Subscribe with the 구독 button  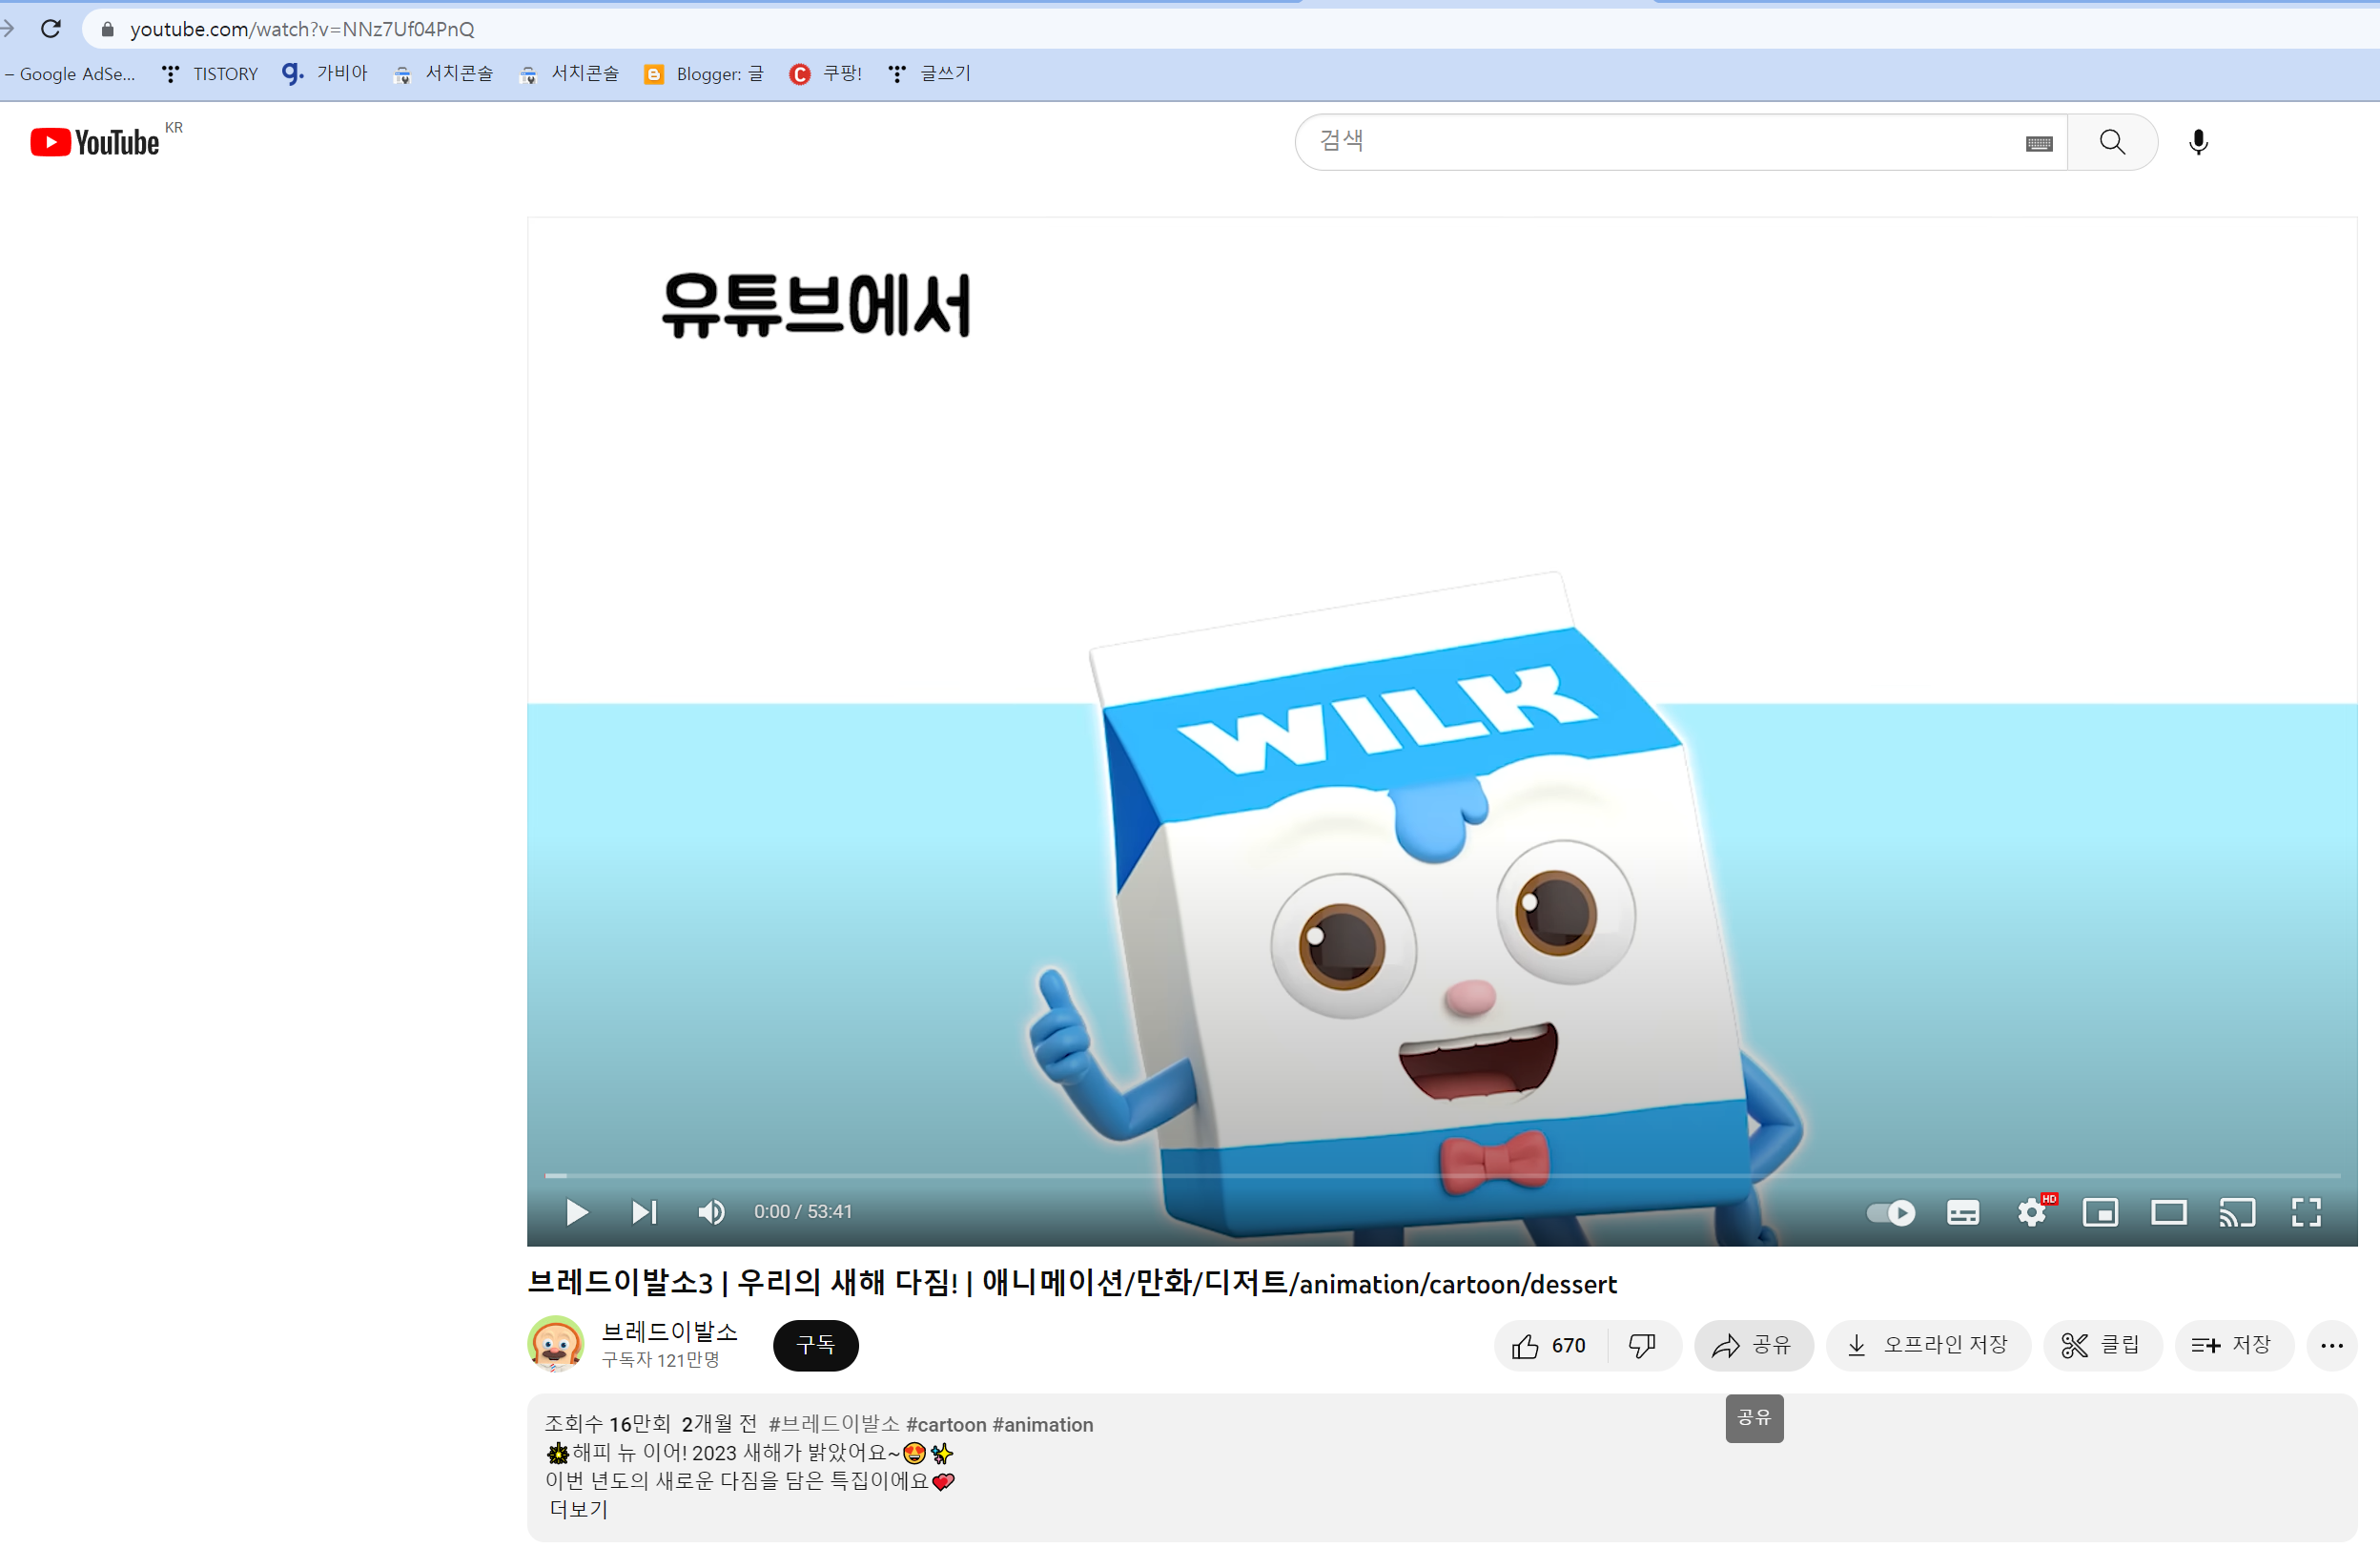pyautogui.click(x=815, y=1346)
